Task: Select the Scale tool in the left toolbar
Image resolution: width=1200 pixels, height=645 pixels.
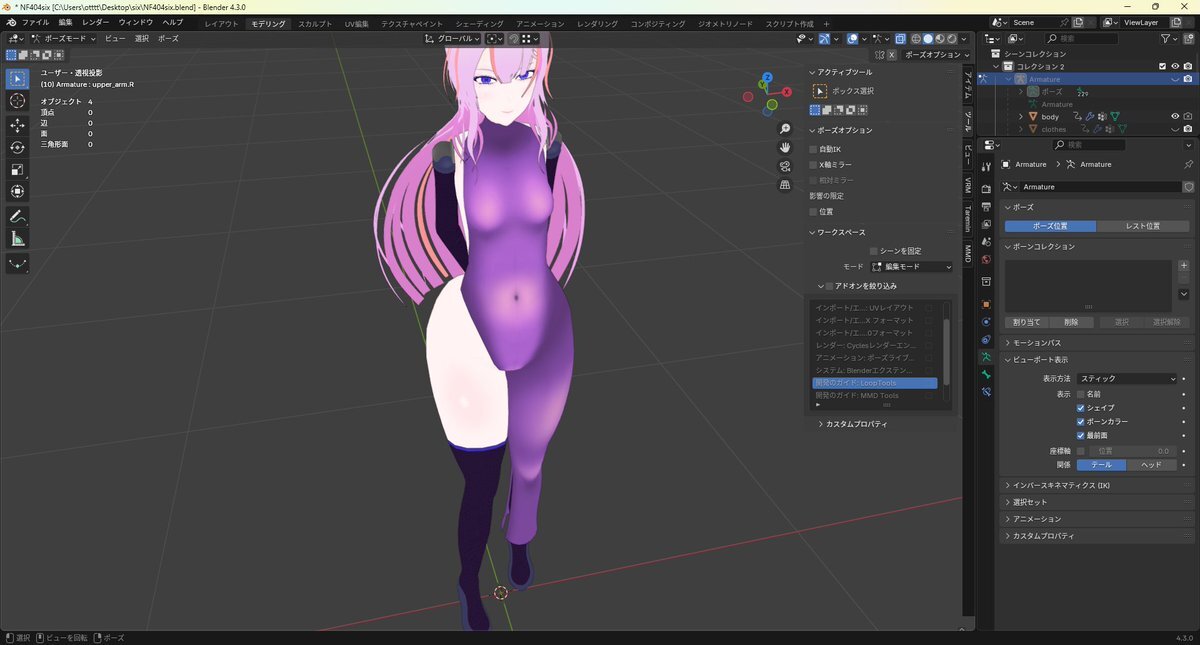Action: click(x=17, y=169)
